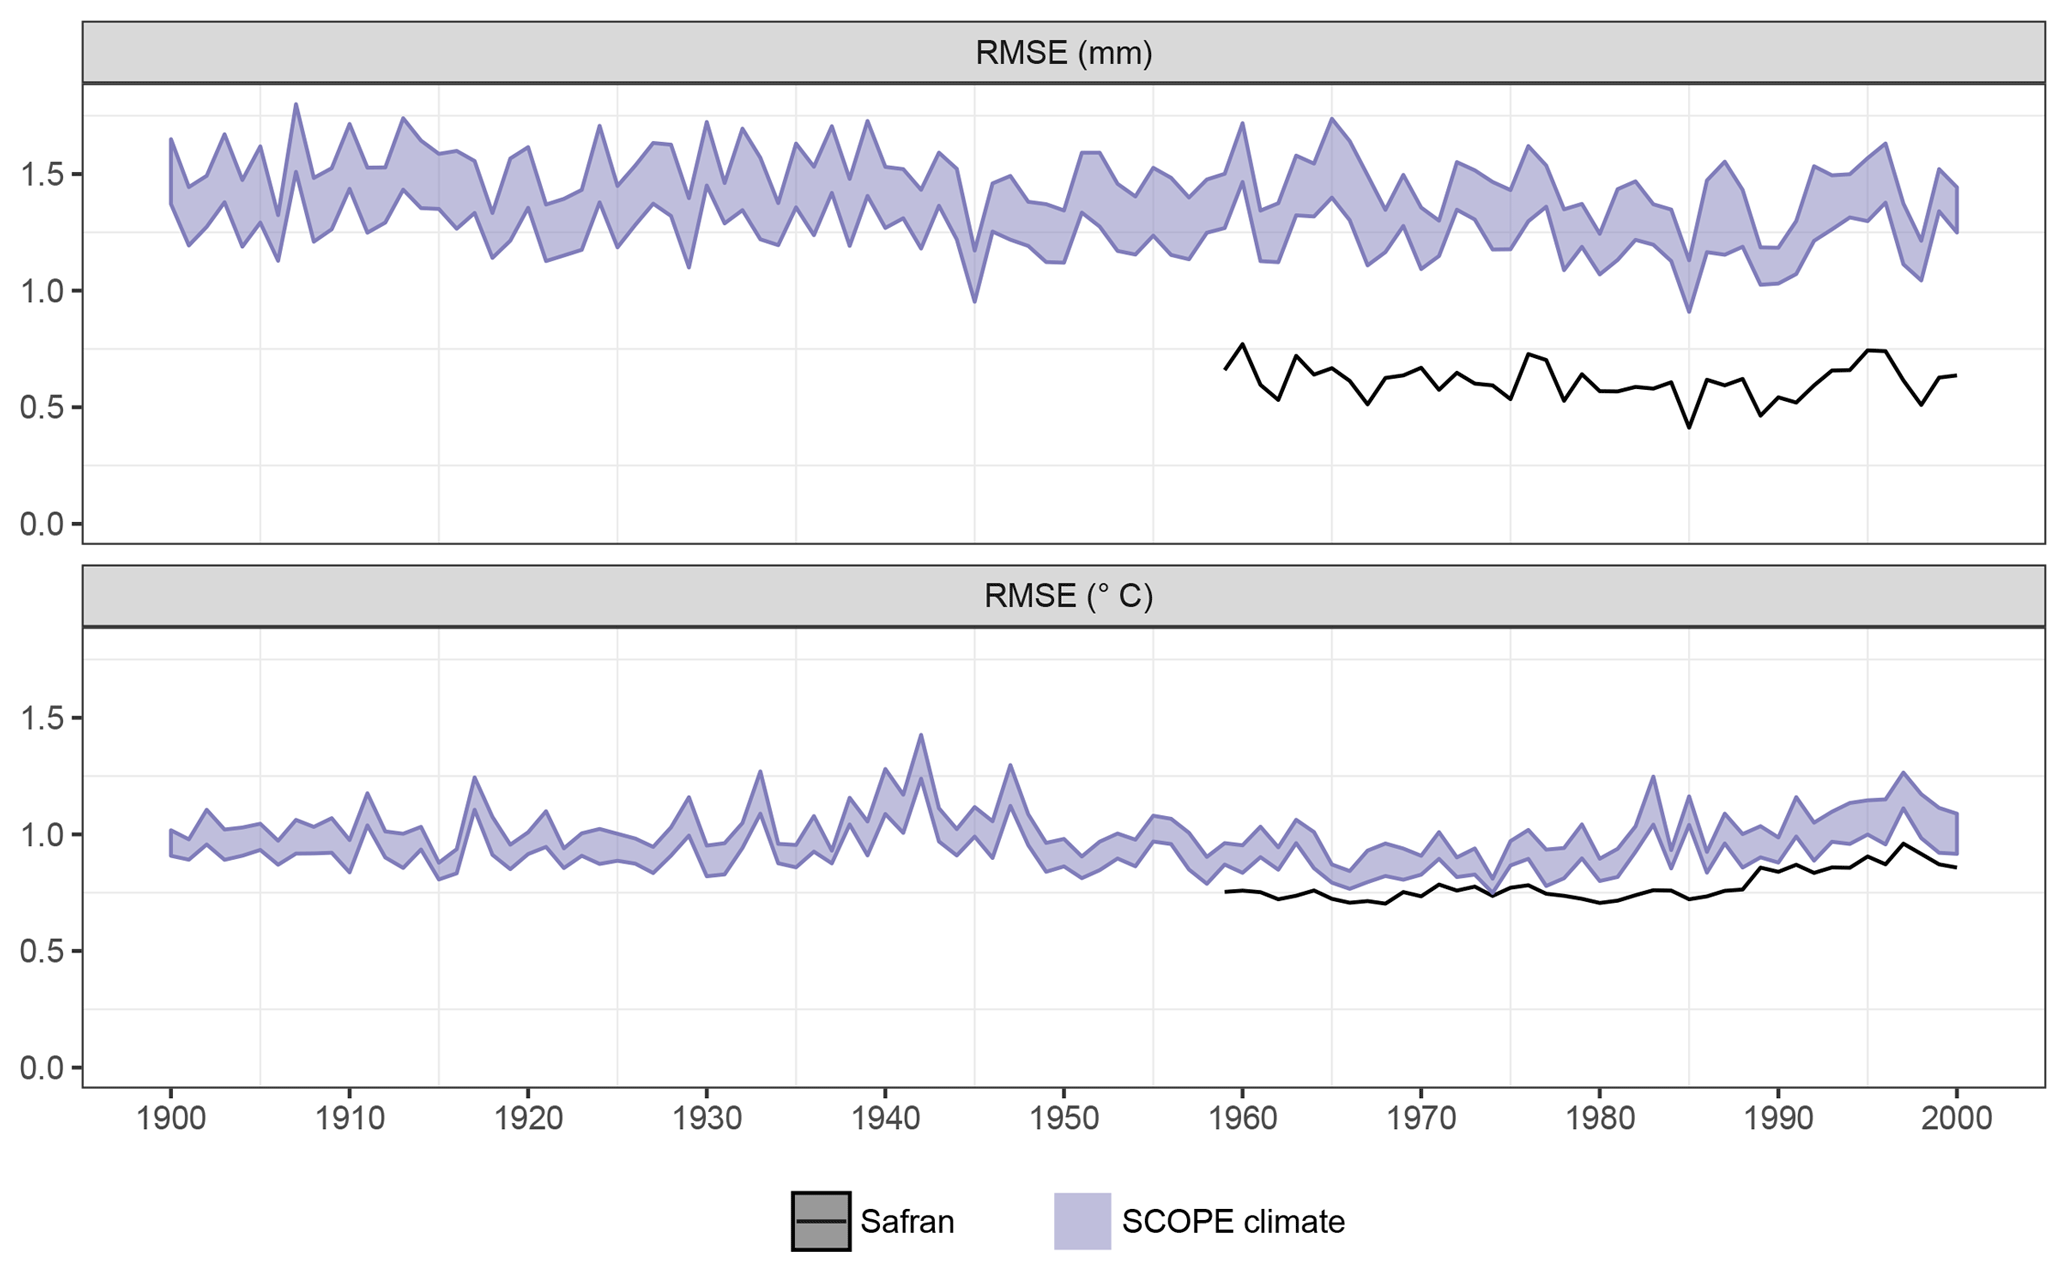Click 1.5 y-axis label in top panel
This screenshot has width=2067, height=1272.
[43, 175]
